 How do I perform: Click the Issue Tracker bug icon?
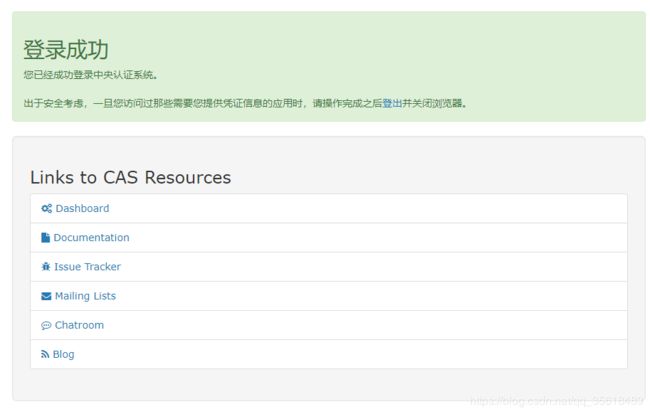46,266
